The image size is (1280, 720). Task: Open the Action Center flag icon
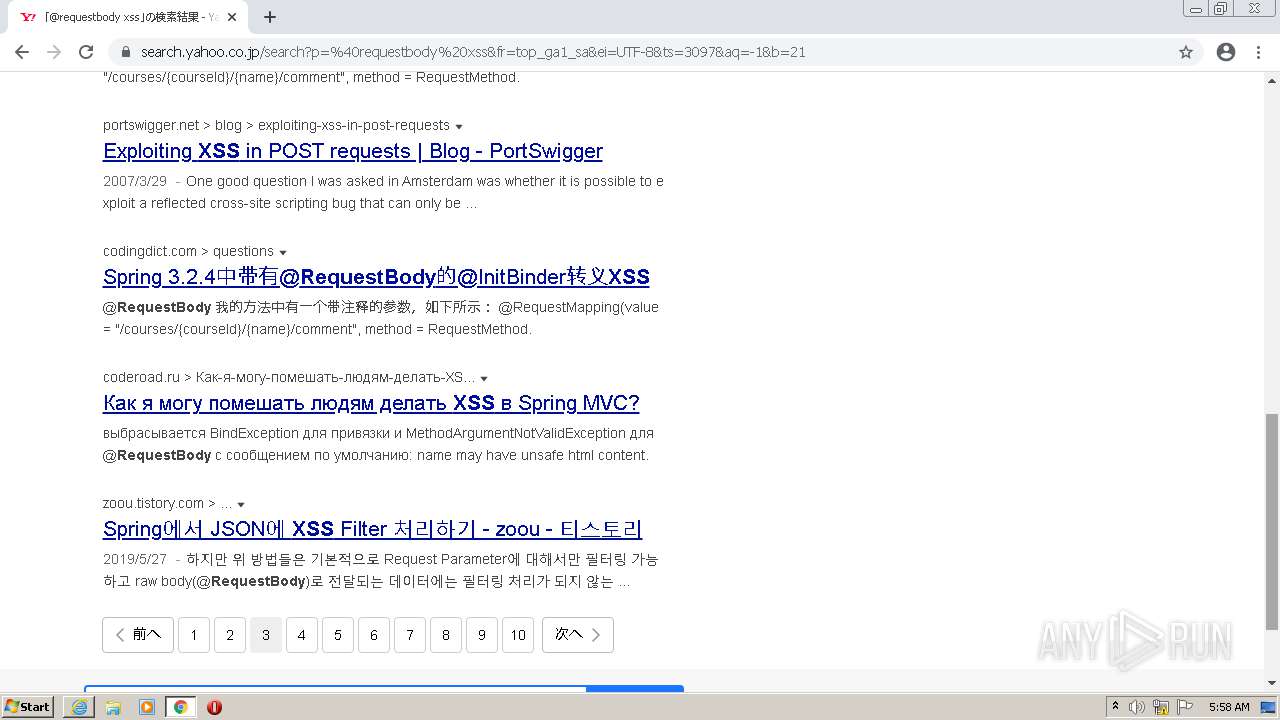(1185, 707)
